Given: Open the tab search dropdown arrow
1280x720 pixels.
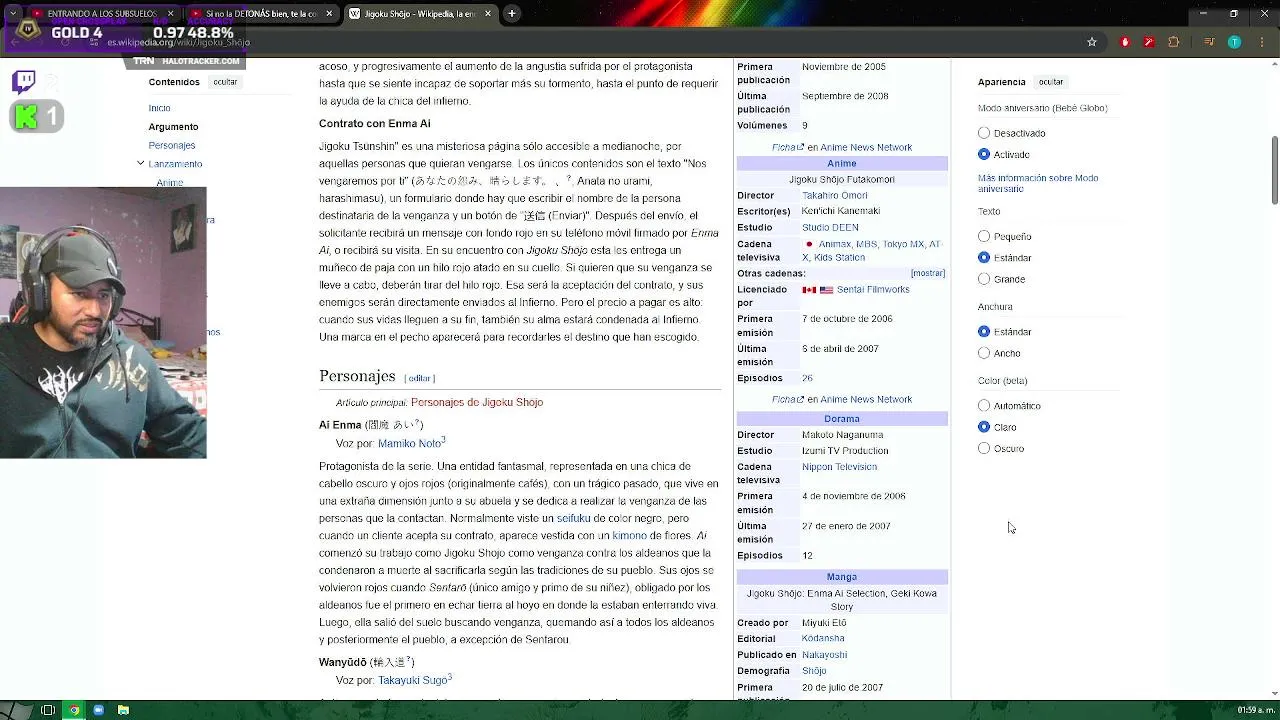Looking at the screenshot, I should (12, 14).
